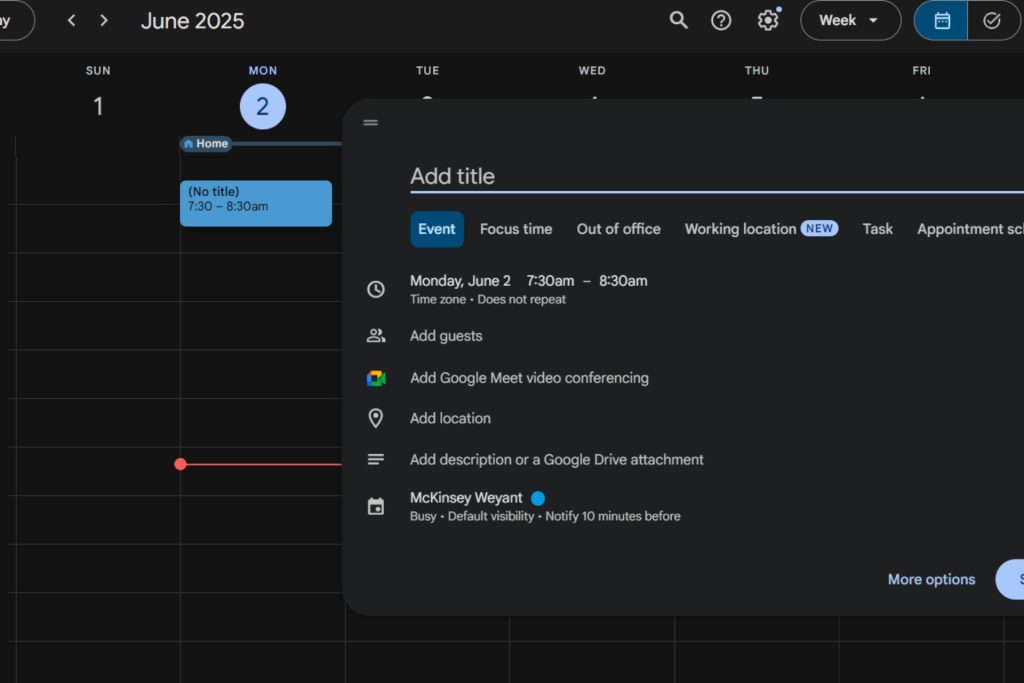Open Calendar search
This screenshot has width=1024, height=683.
pos(678,20)
